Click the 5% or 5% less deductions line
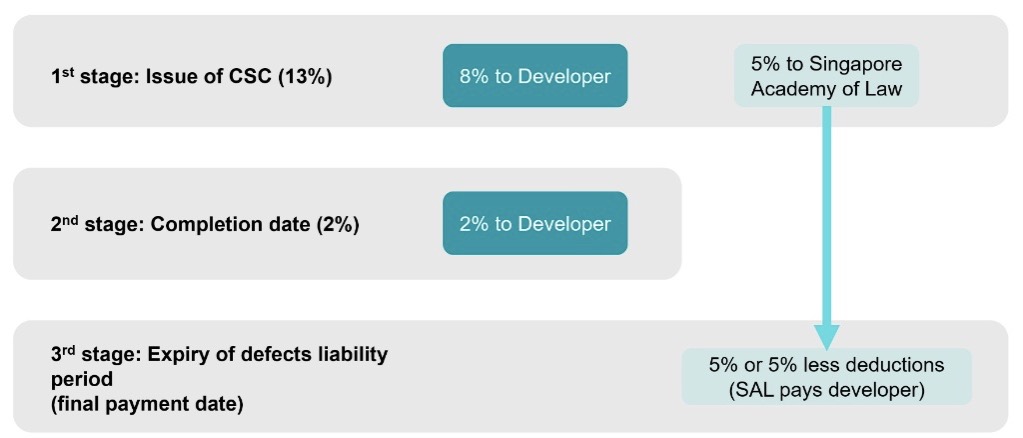1023x438 pixels. 827,365
